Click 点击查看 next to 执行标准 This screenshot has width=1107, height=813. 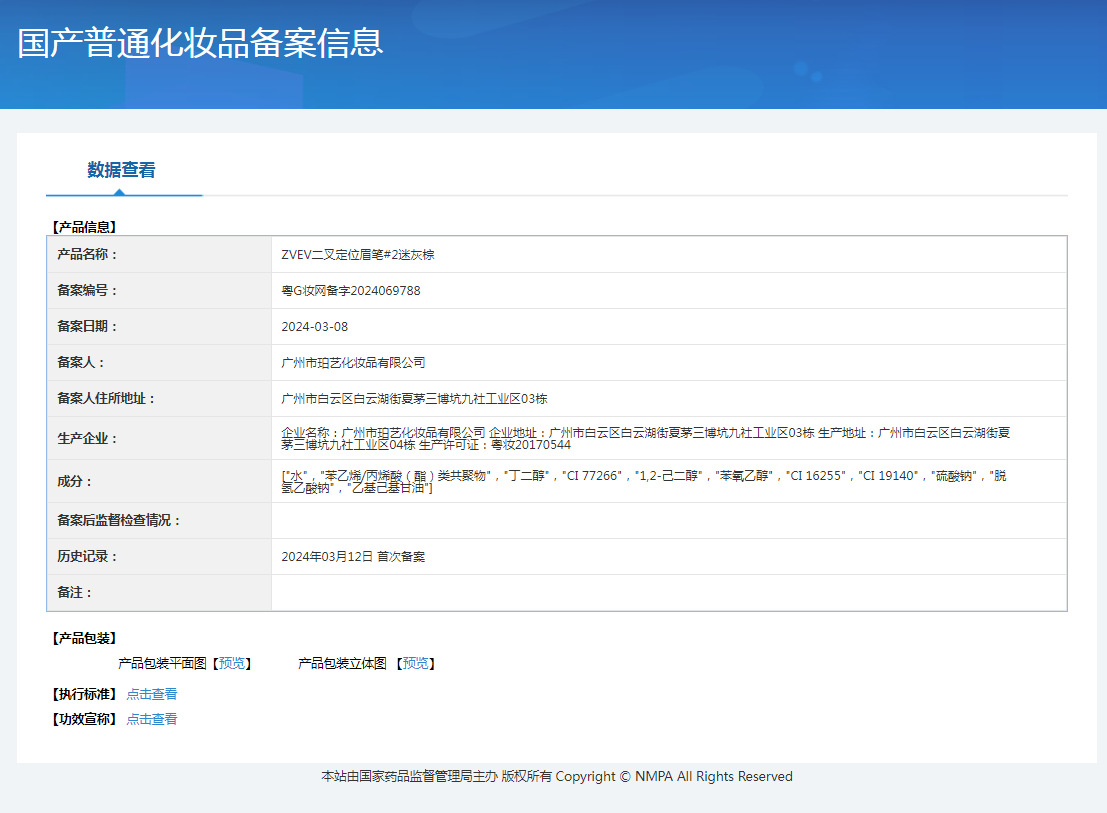(x=152, y=694)
